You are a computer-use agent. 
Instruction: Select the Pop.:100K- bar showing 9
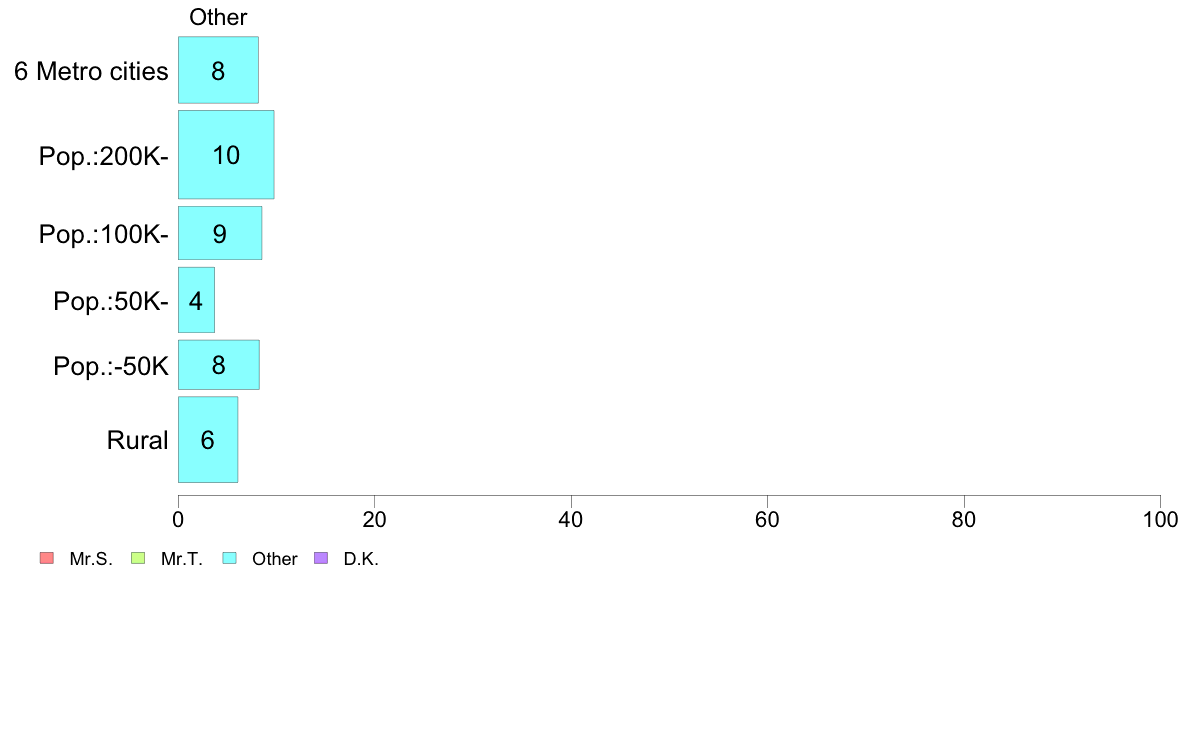(x=220, y=233)
